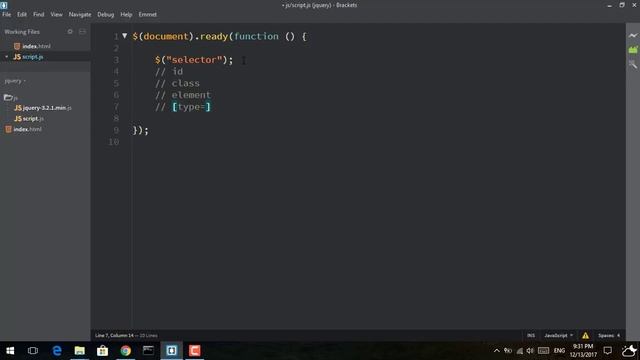Open Google Chrome from taskbar
This screenshot has width=640, height=360.
tap(126, 351)
